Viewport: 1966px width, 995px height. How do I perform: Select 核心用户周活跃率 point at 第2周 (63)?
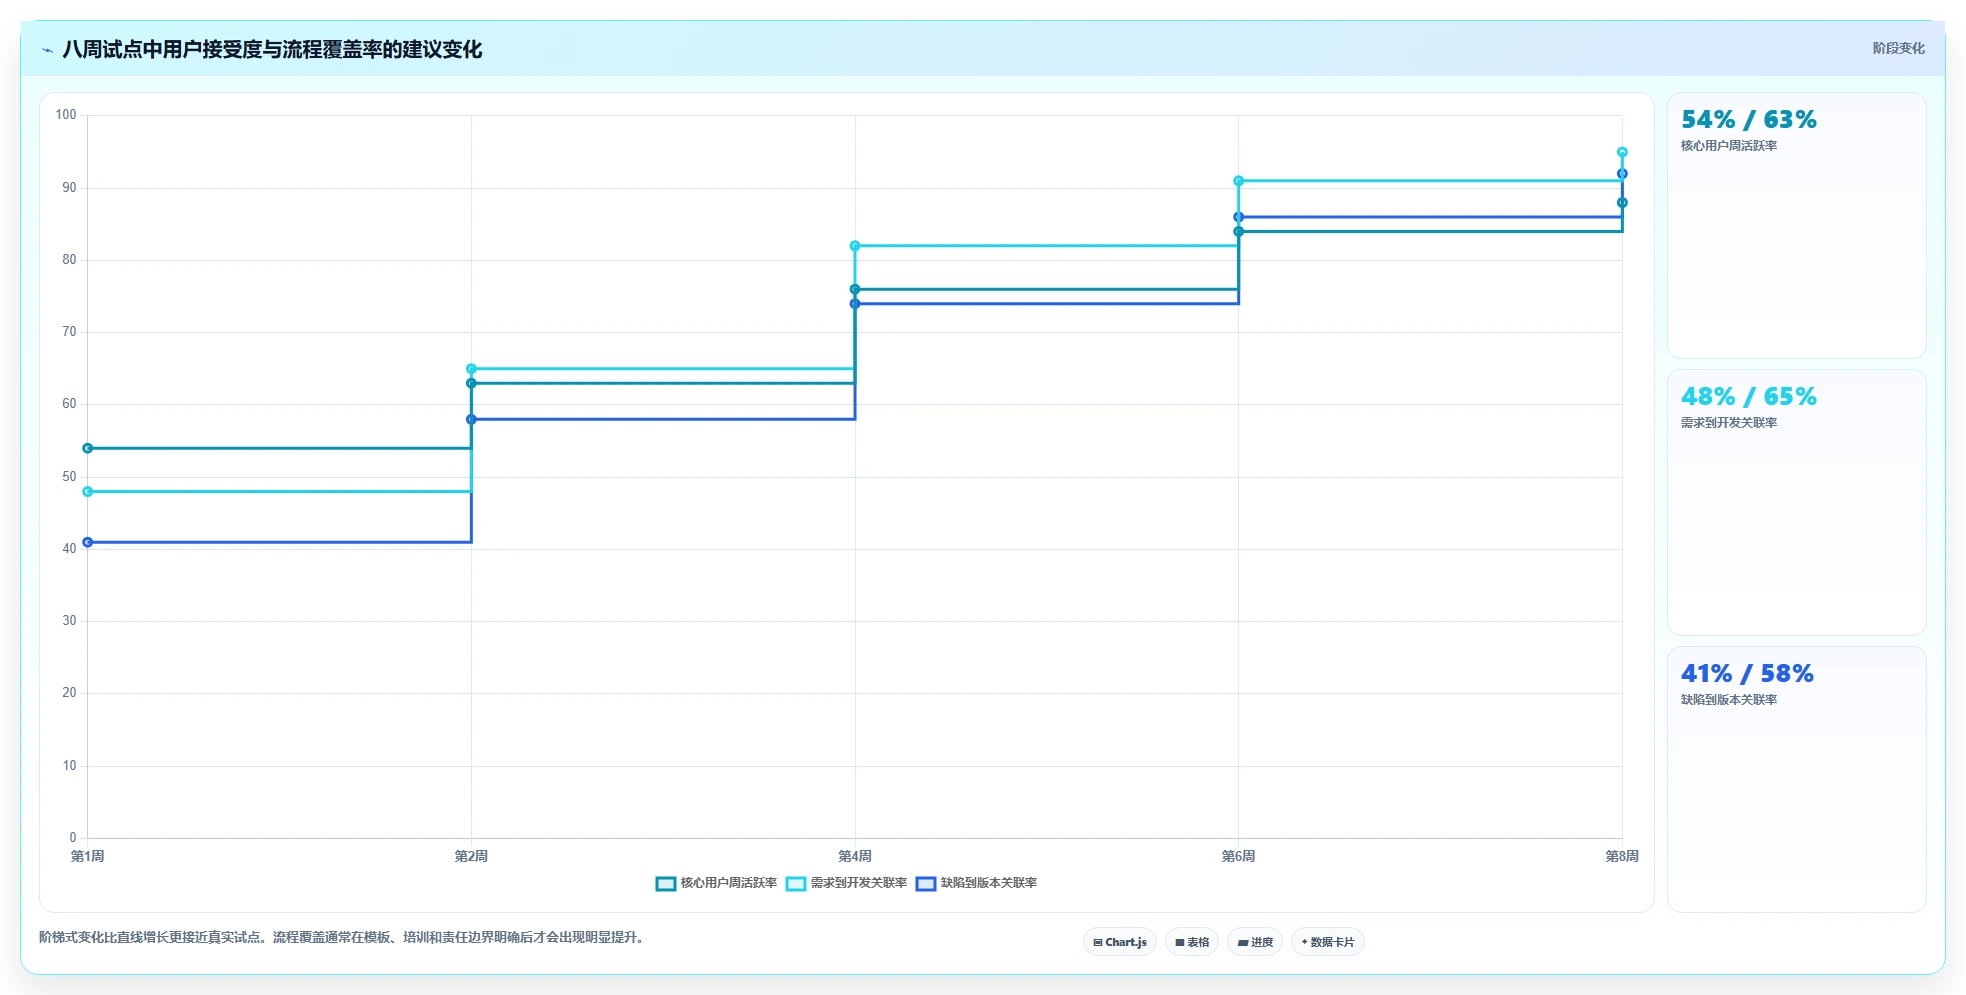tap(471, 383)
